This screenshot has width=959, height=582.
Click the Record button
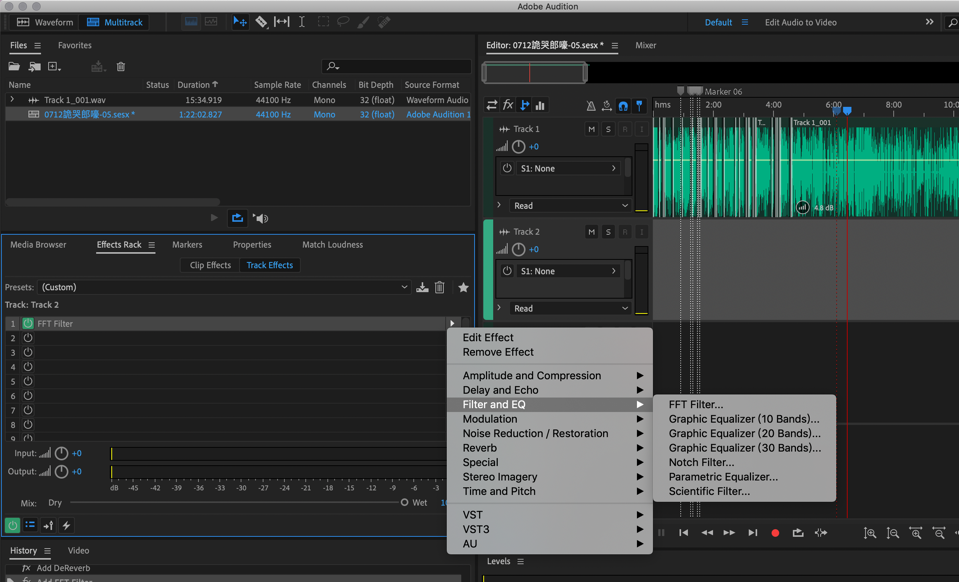click(x=775, y=533)
